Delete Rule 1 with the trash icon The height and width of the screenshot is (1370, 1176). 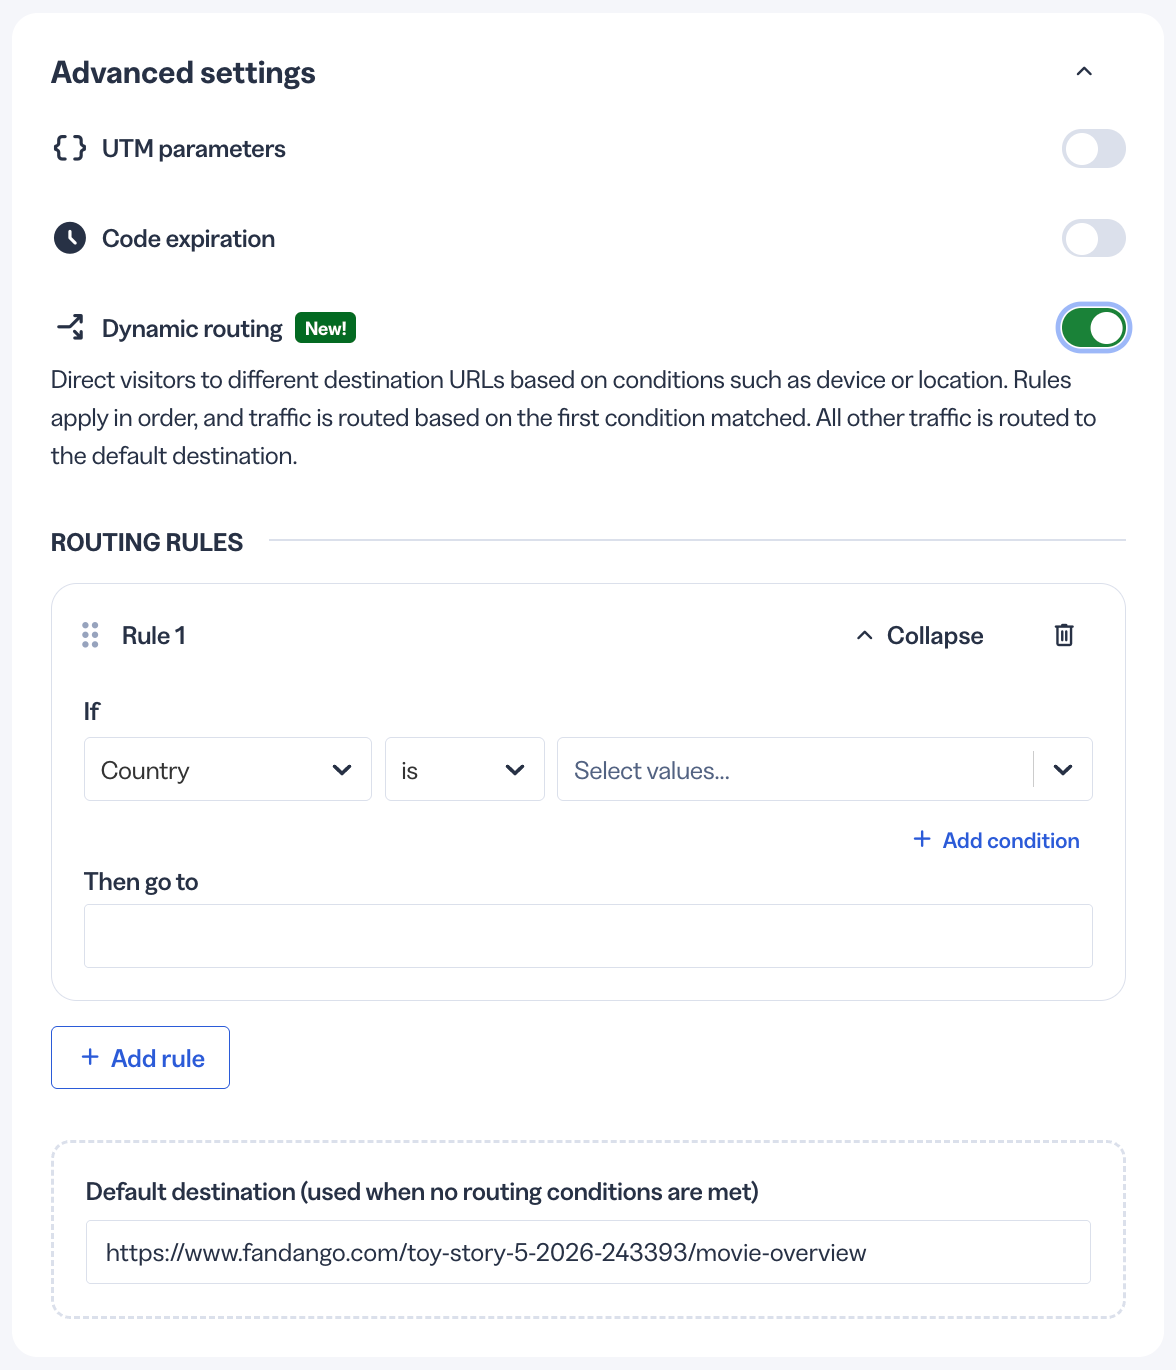(x=1064, y=635)
